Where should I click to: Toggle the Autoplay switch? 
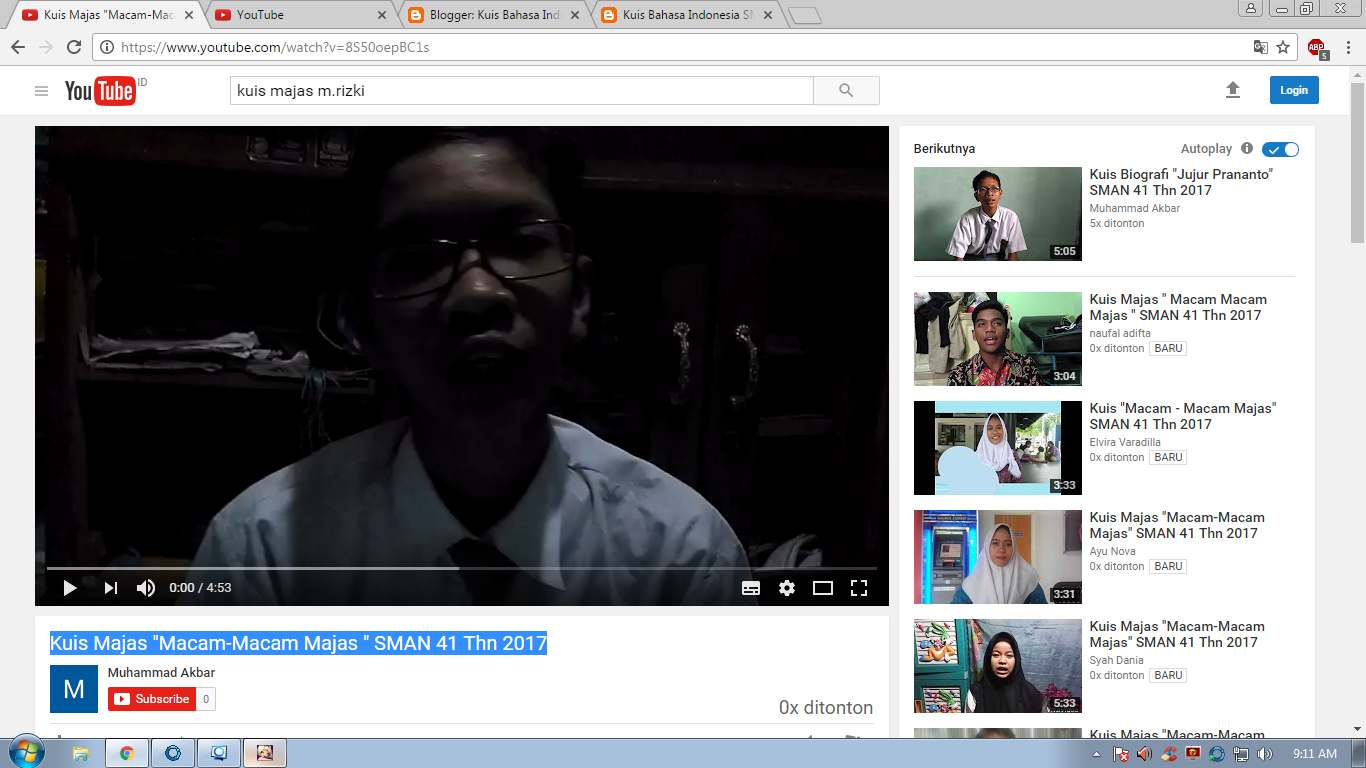(1280, 149)
